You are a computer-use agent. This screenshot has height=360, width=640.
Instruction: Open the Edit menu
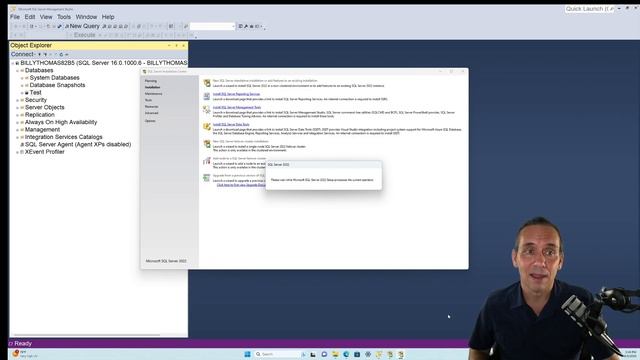pos(30,17)
